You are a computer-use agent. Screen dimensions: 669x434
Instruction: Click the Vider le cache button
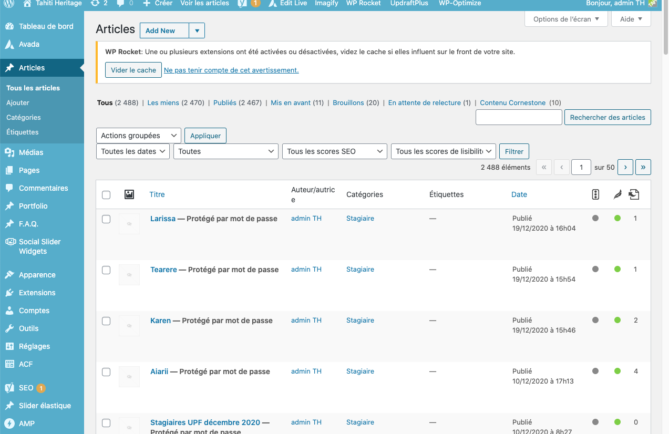pos(134,70)
